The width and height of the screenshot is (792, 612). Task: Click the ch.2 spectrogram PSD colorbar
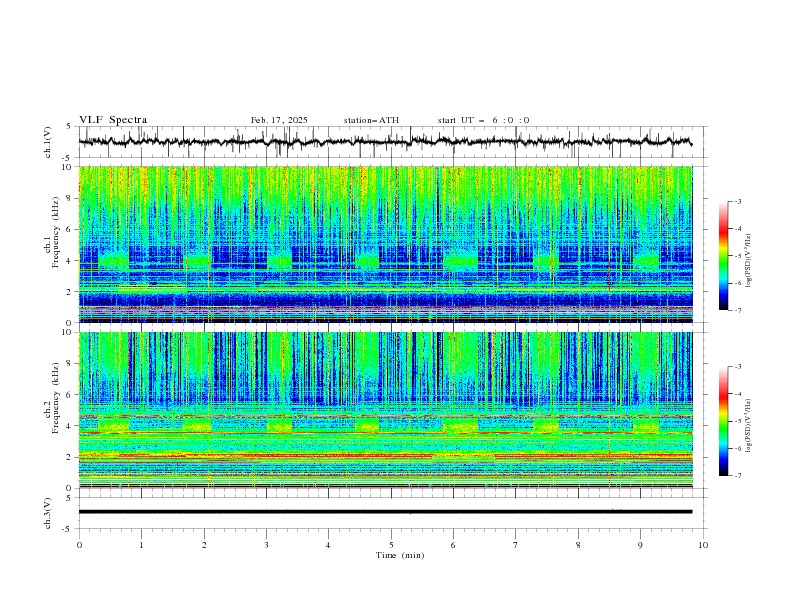[723, 421]
